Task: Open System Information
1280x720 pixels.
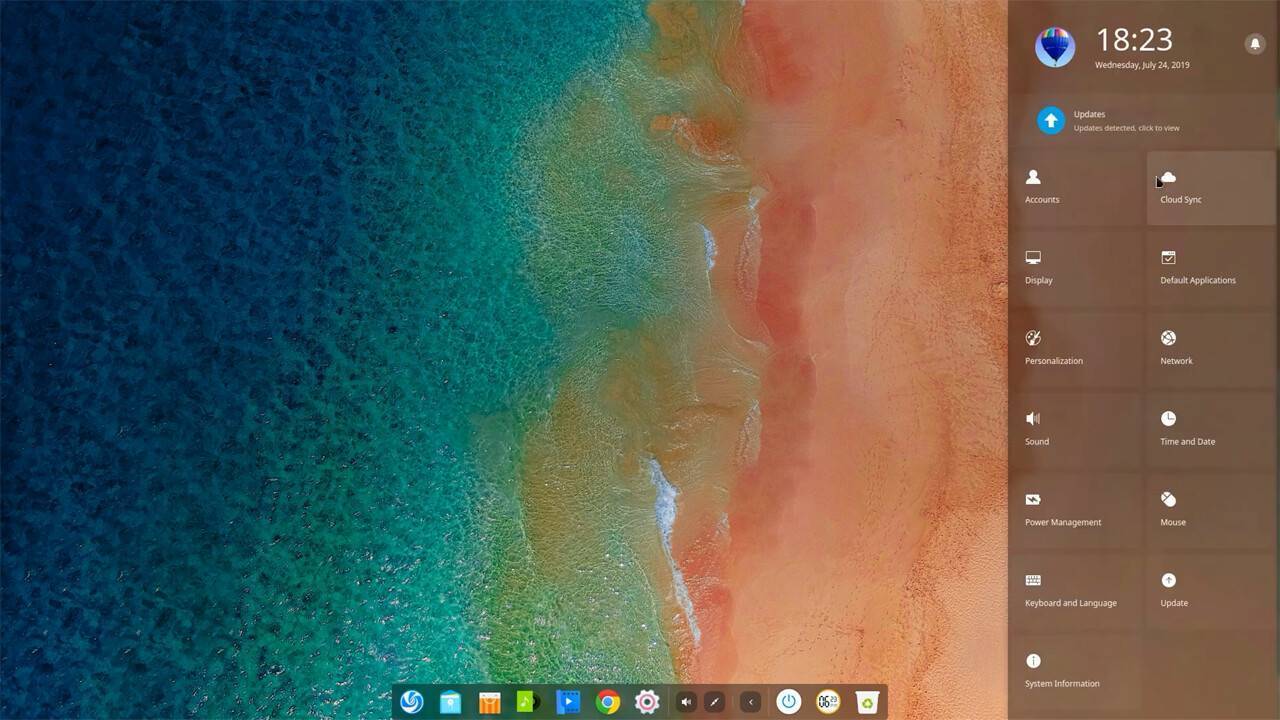Action: pos(1075,672)
